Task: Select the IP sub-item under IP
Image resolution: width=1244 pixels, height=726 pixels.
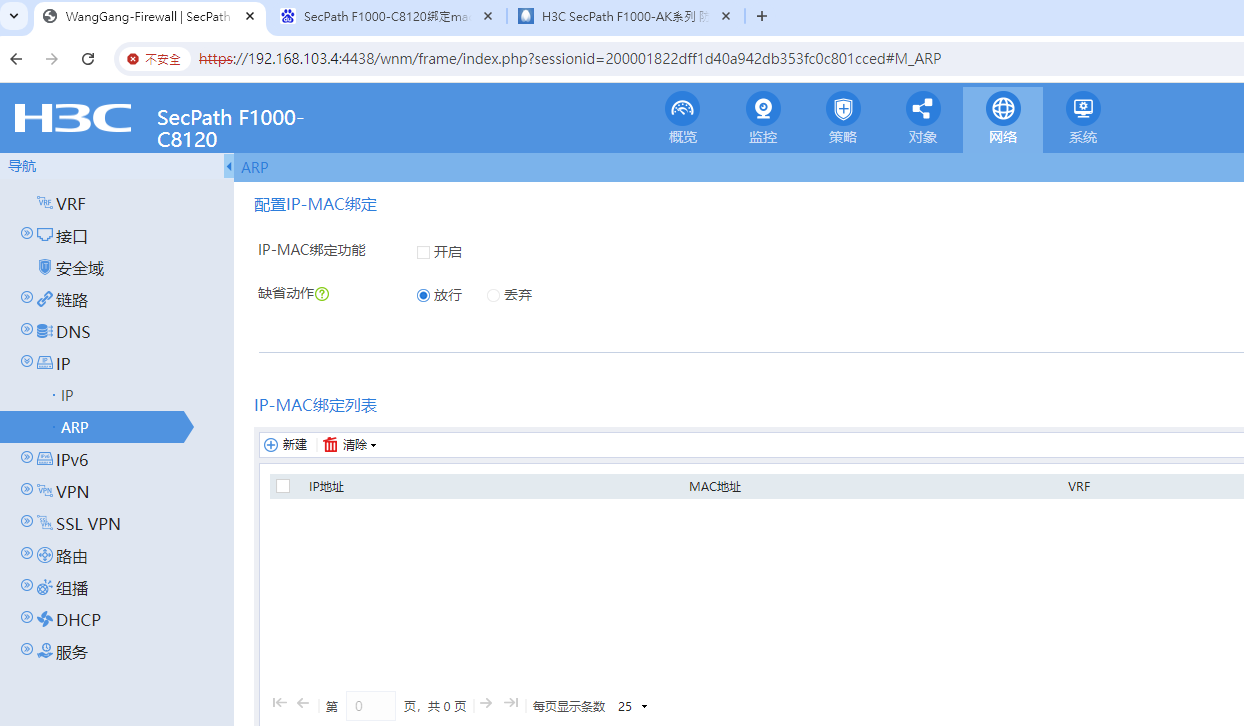Action: coord(67,395)
